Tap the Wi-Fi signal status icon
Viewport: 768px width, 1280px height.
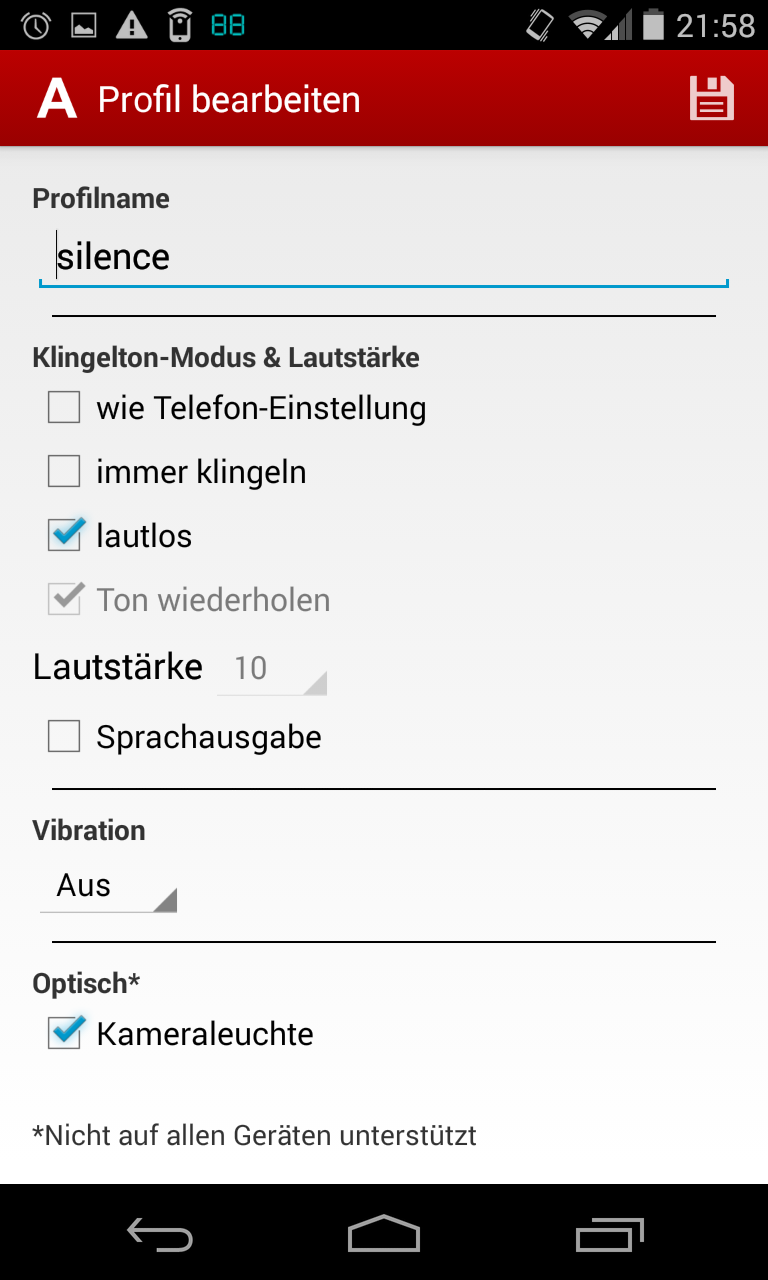(x=590, y=25)
